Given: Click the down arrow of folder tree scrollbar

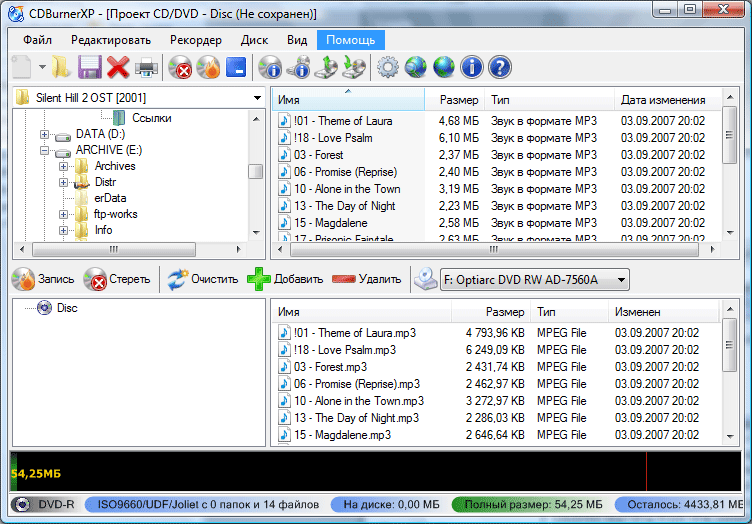Looking at the screenshot, I should (x=256, y=233).
